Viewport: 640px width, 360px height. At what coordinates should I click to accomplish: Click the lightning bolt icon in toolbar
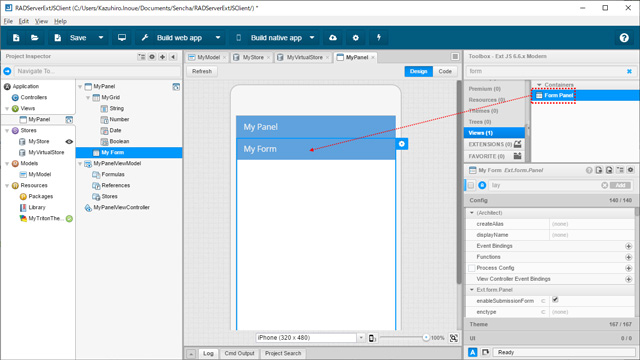[378, 38]
